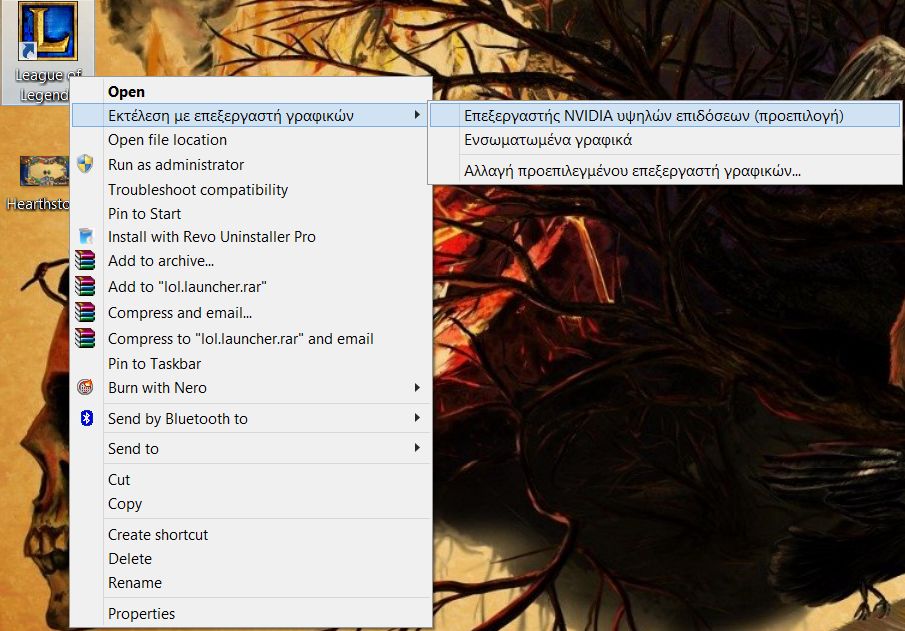Select the Hearthstone desktop shortcut icon
The image size is (905, 631).
coord(43,171)
